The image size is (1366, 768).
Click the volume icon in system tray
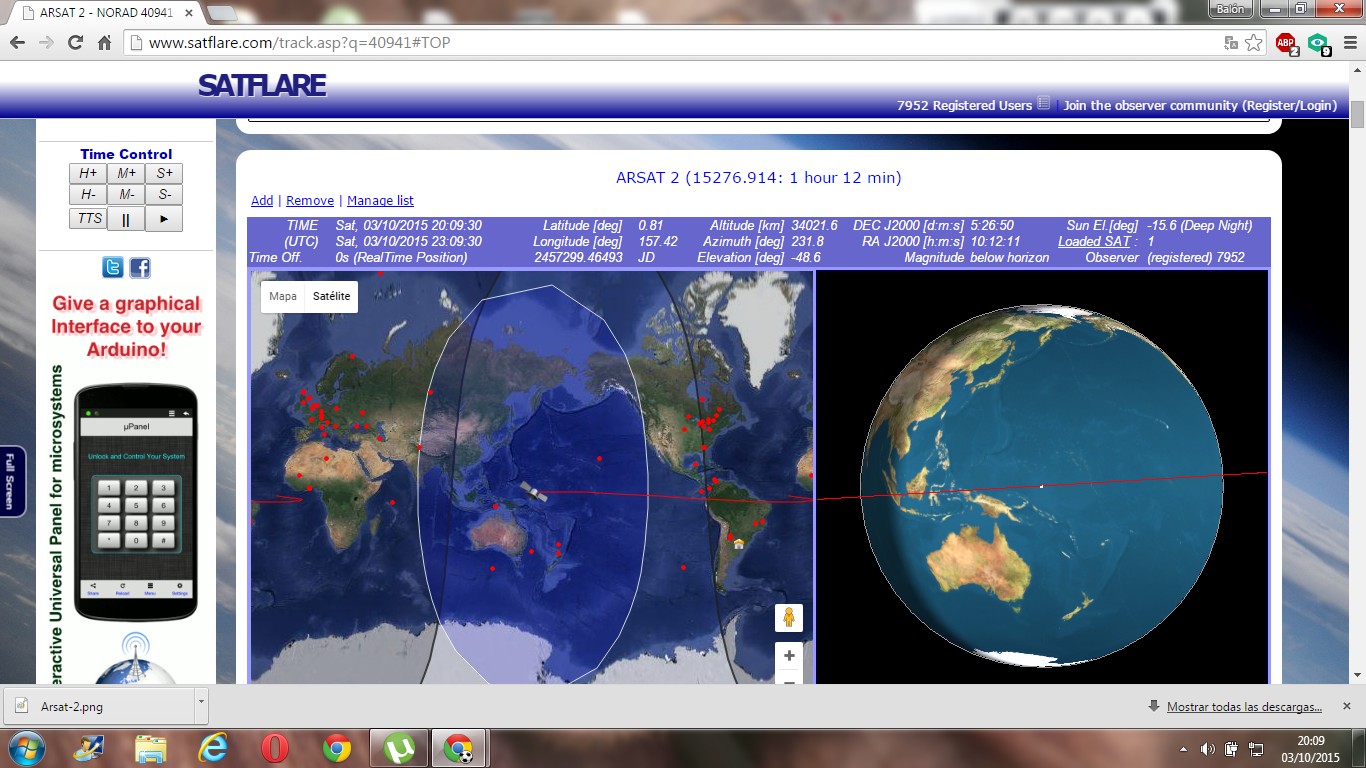[1207, 749]
